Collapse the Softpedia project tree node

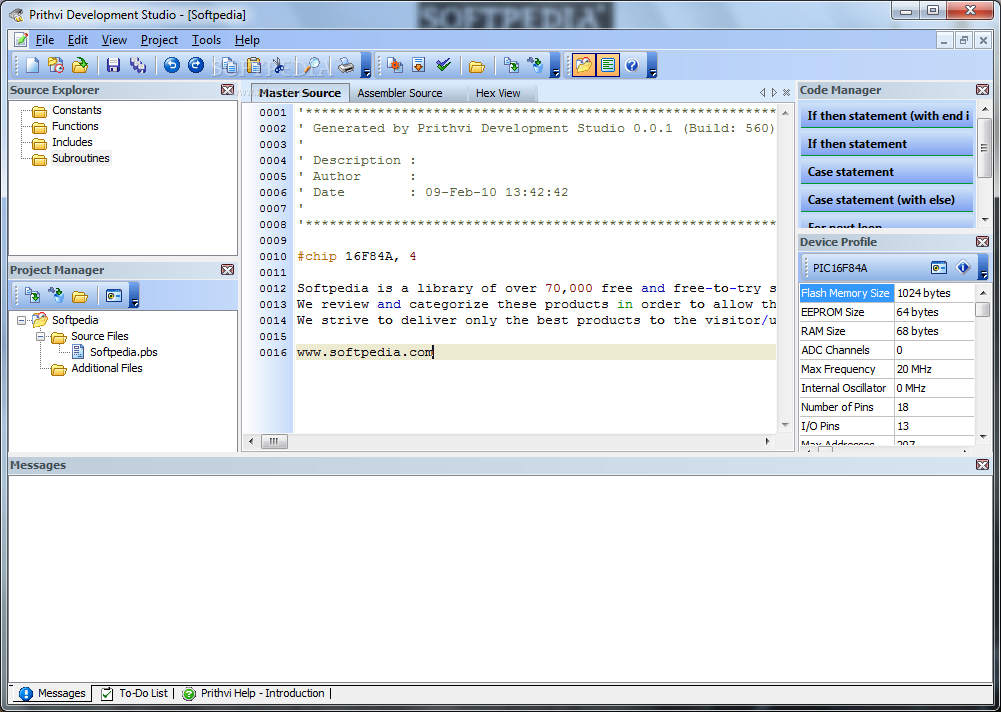click(x=22, y=320)
